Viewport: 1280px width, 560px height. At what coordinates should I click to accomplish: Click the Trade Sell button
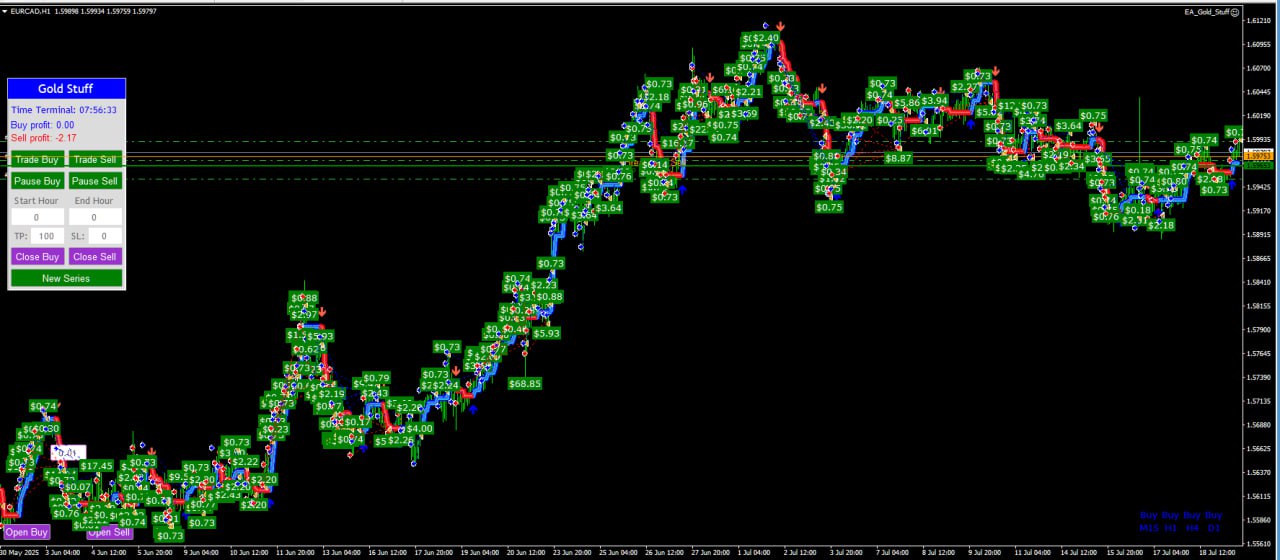coord(95,159)
